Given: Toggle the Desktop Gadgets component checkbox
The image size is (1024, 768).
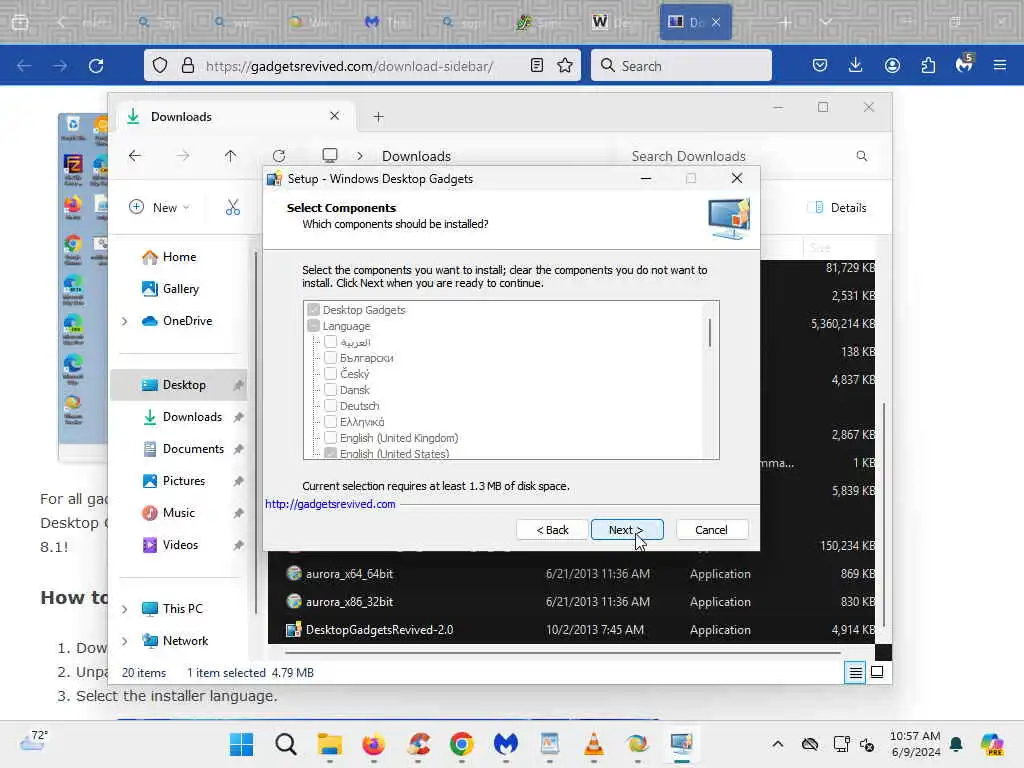Looking at the screenshot, I should tap(313, 310).
